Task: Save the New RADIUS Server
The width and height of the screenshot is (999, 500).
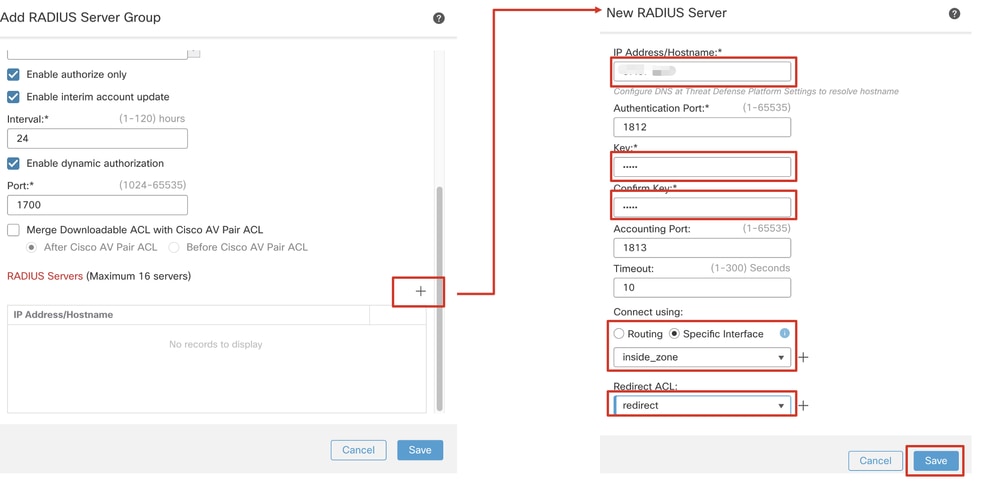Action: (936, 461)
